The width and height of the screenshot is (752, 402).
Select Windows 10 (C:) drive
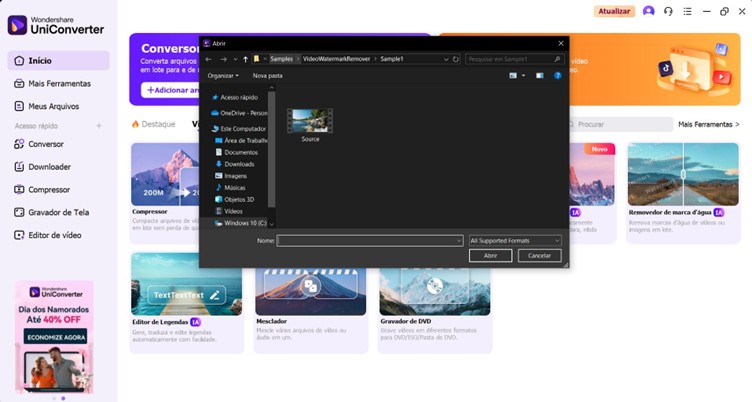pos(240,223)
